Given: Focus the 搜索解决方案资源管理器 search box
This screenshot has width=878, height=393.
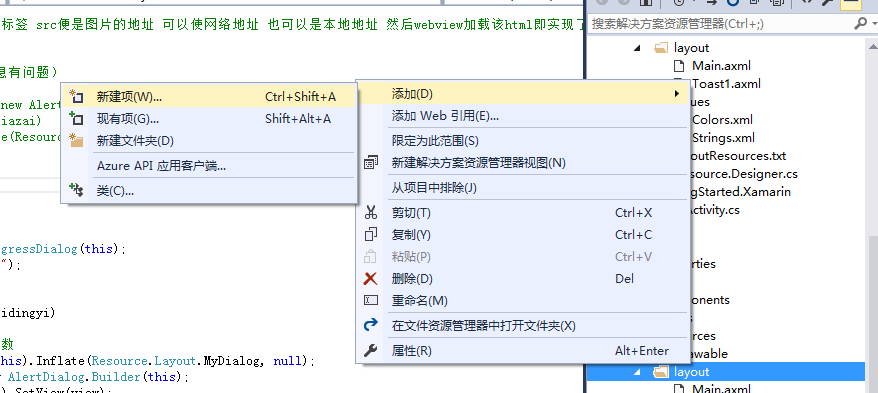Looking at the screenshot, I should pyautogui.click(x=720, y=24).
